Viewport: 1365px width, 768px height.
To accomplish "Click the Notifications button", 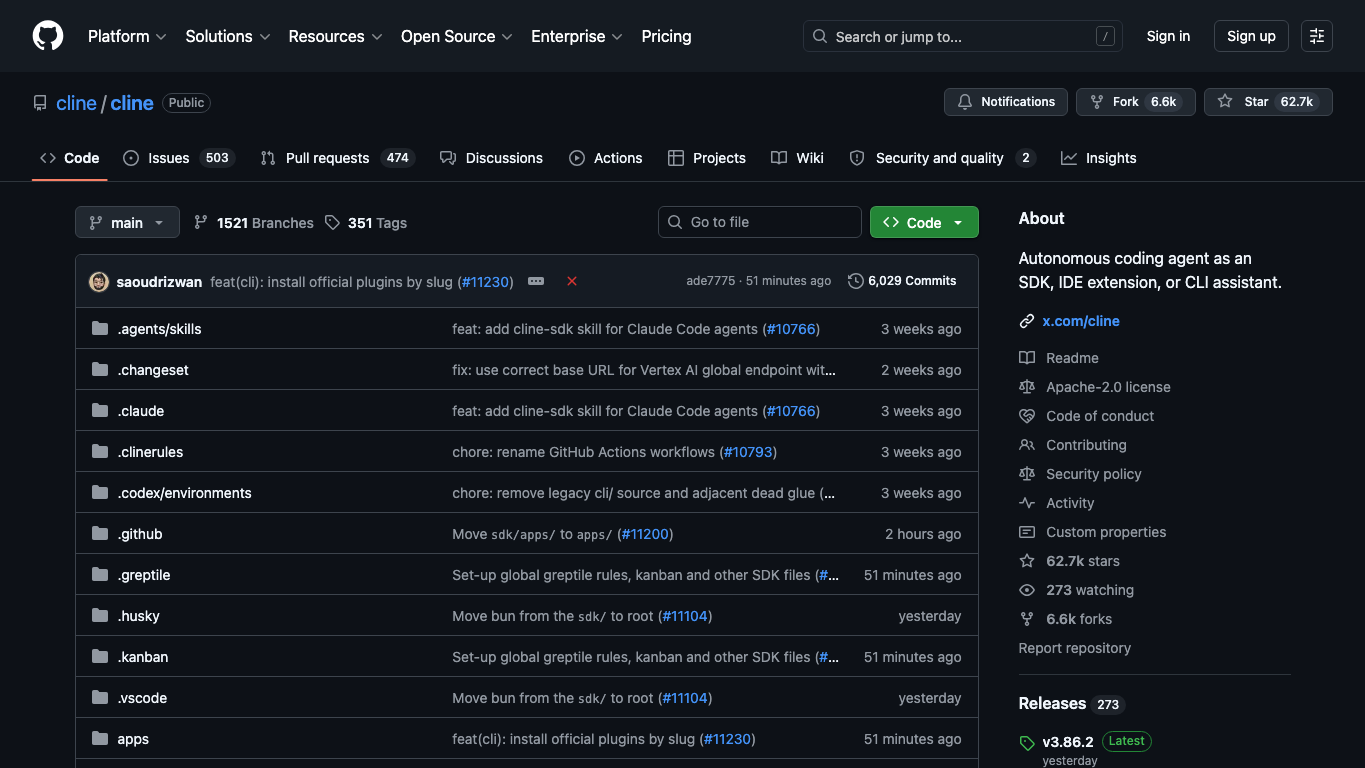I will click(x=1006, y=102).
